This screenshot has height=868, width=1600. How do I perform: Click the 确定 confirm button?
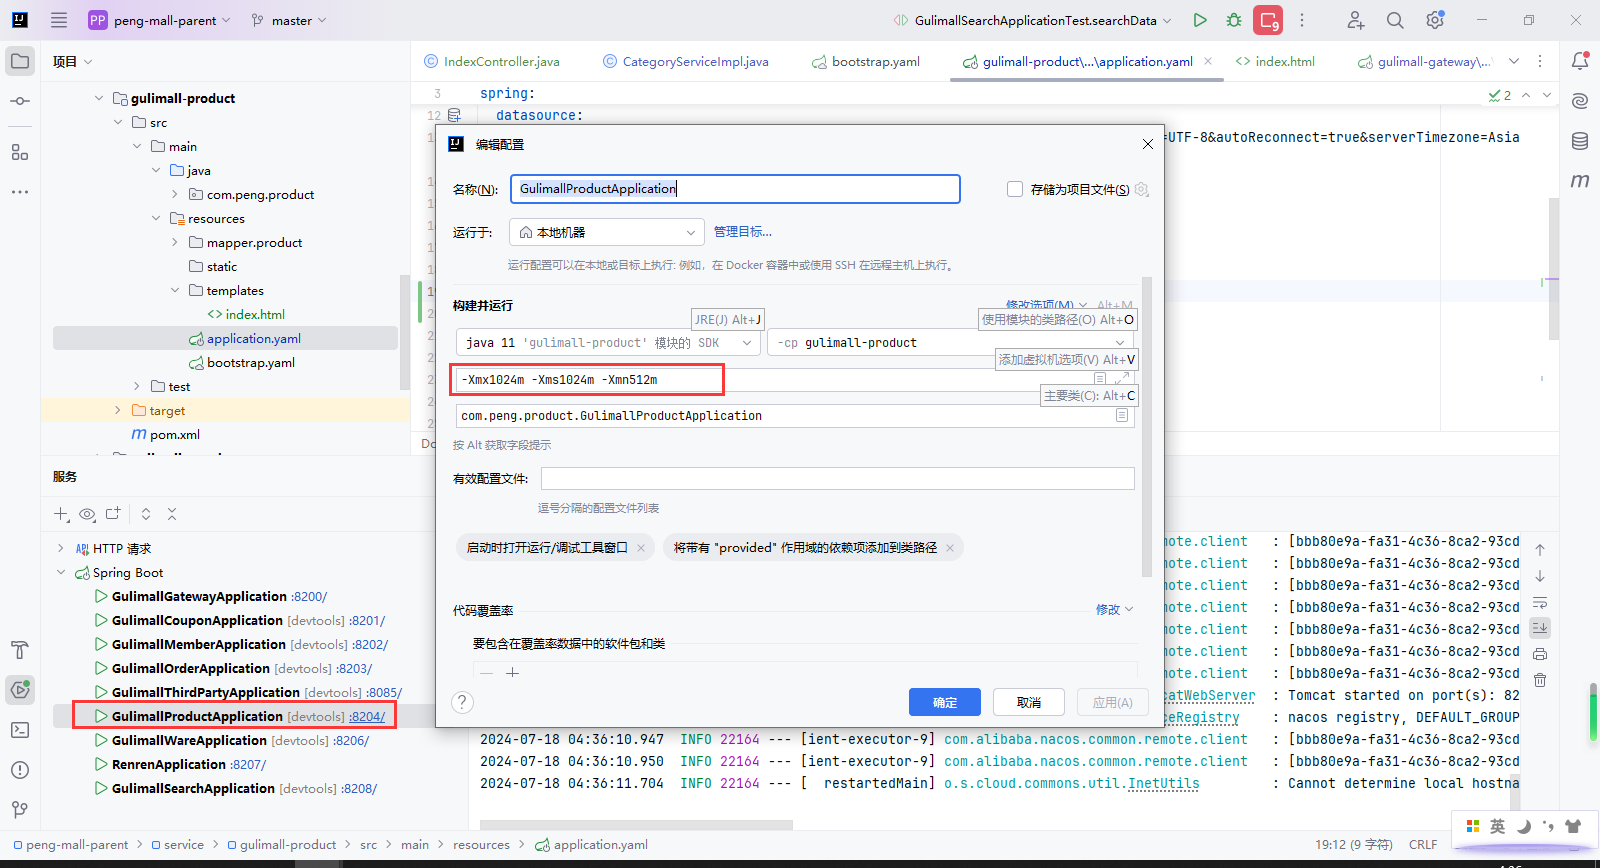pyautogui.click(x=945, y=702)
